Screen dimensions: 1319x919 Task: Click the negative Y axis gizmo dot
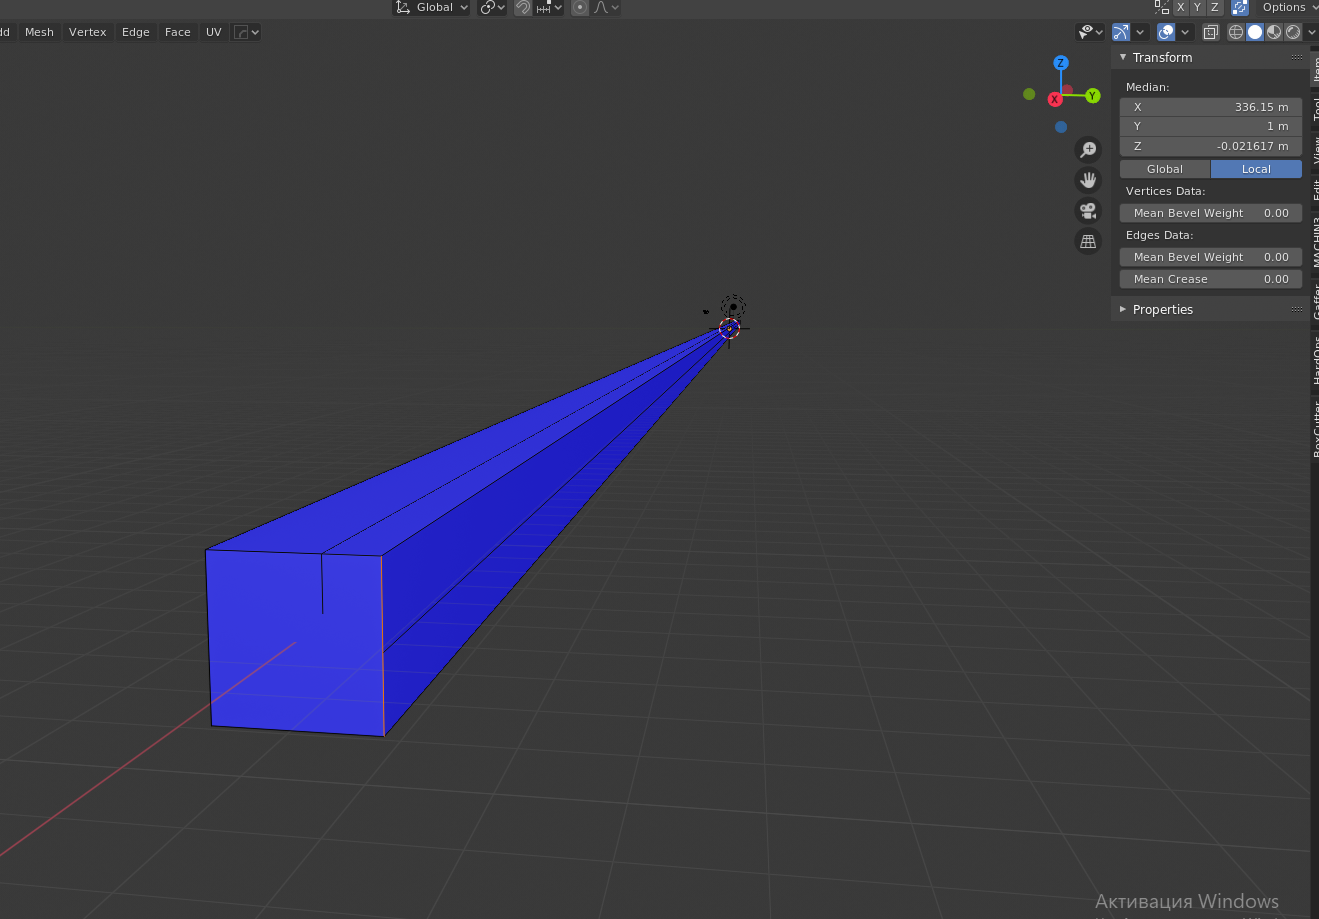(1029, 94)
